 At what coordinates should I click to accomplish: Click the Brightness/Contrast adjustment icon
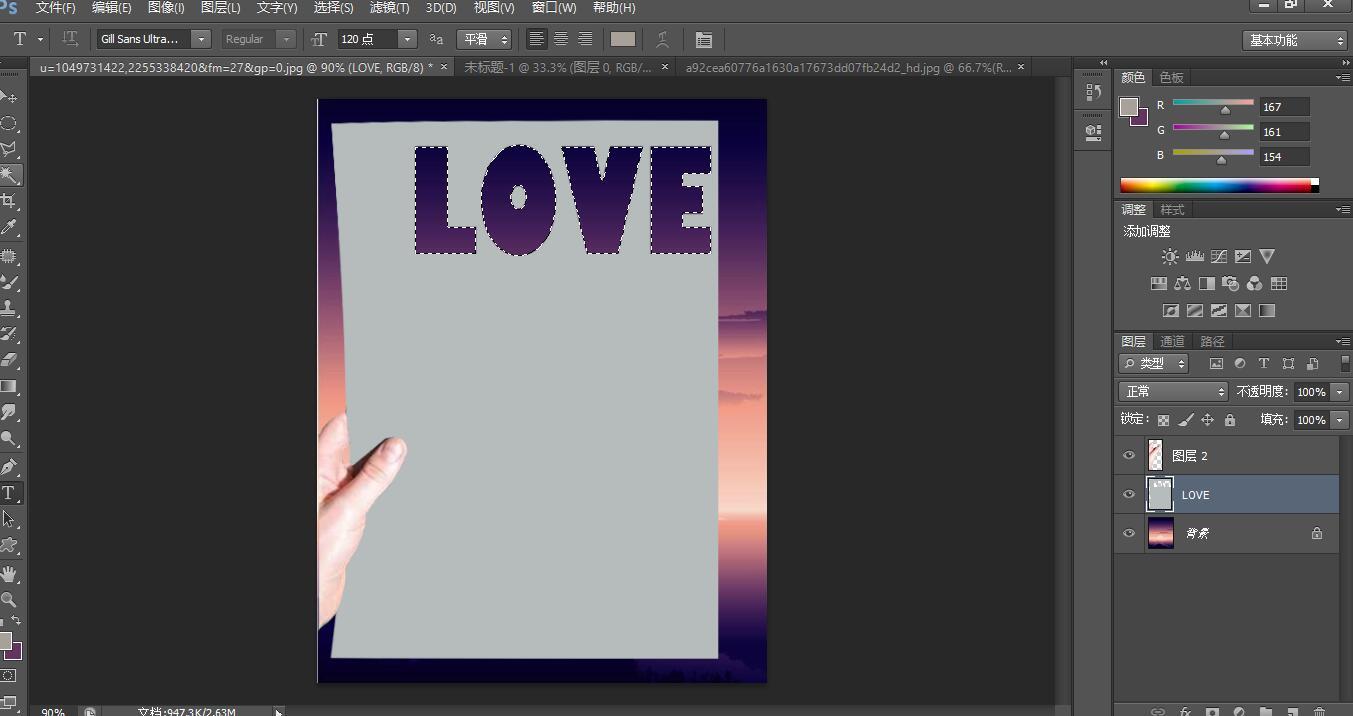click(x=1169, y=257)
